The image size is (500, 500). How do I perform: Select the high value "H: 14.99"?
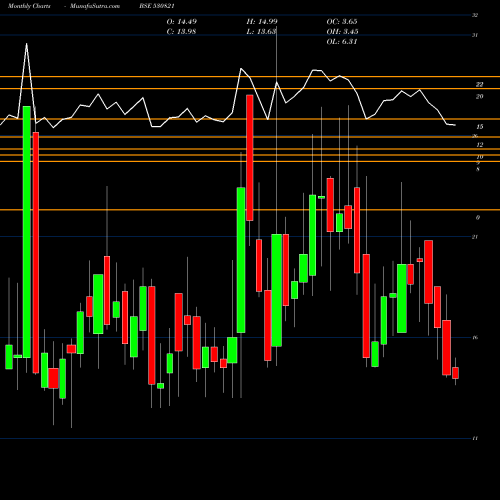[262, 22]
